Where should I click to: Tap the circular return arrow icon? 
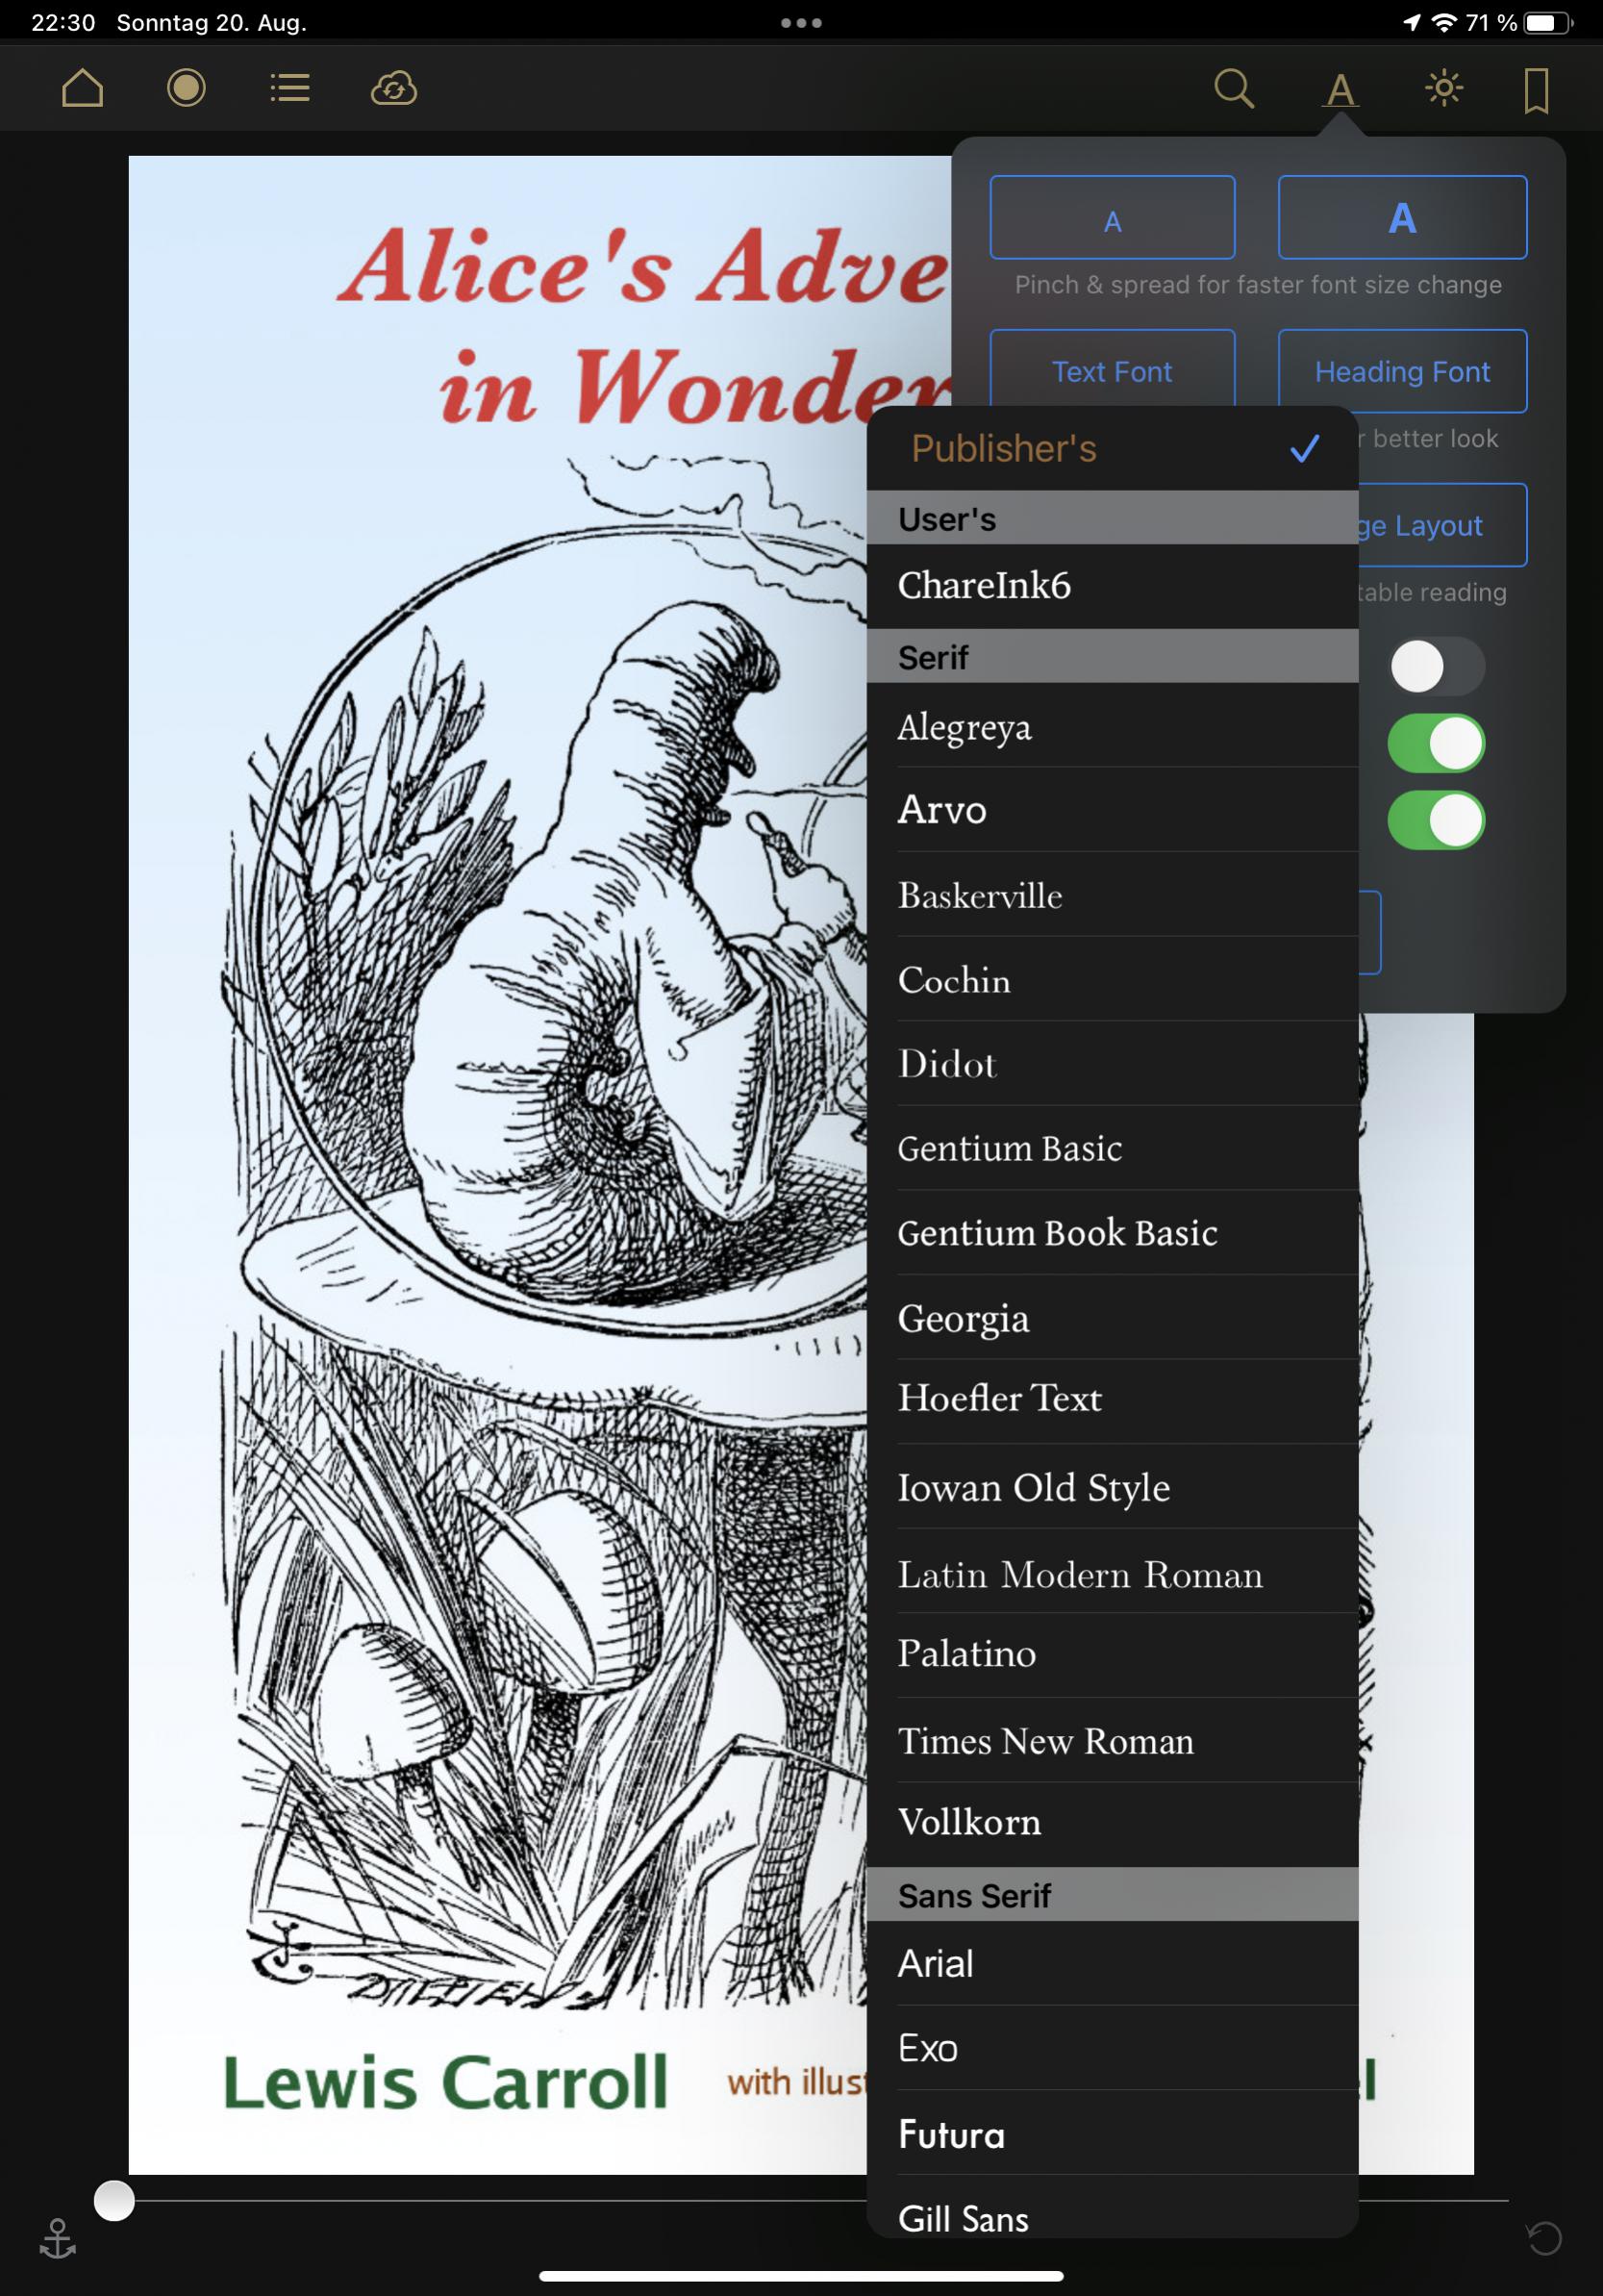click(x=1544, y=2238)
